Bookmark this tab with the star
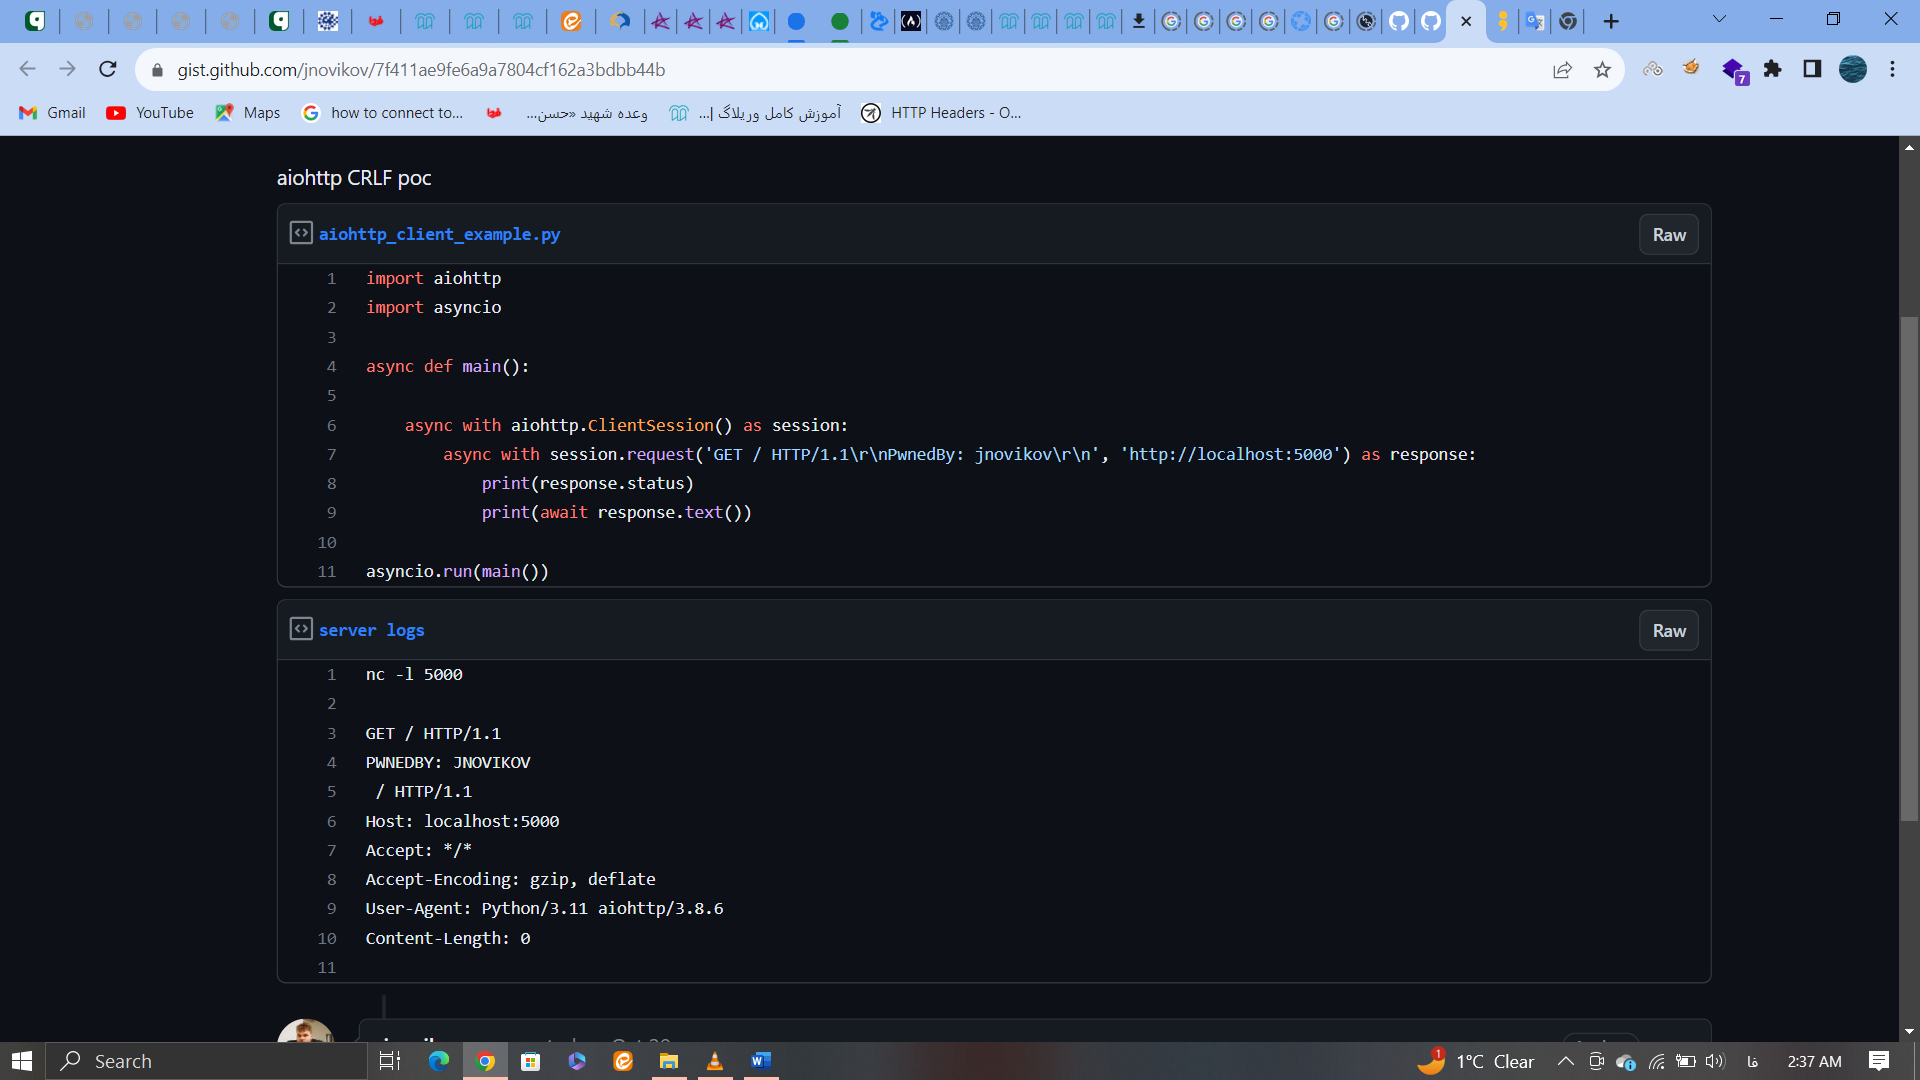Screen dimensions: 1920x1080 tap(1602, 70)
